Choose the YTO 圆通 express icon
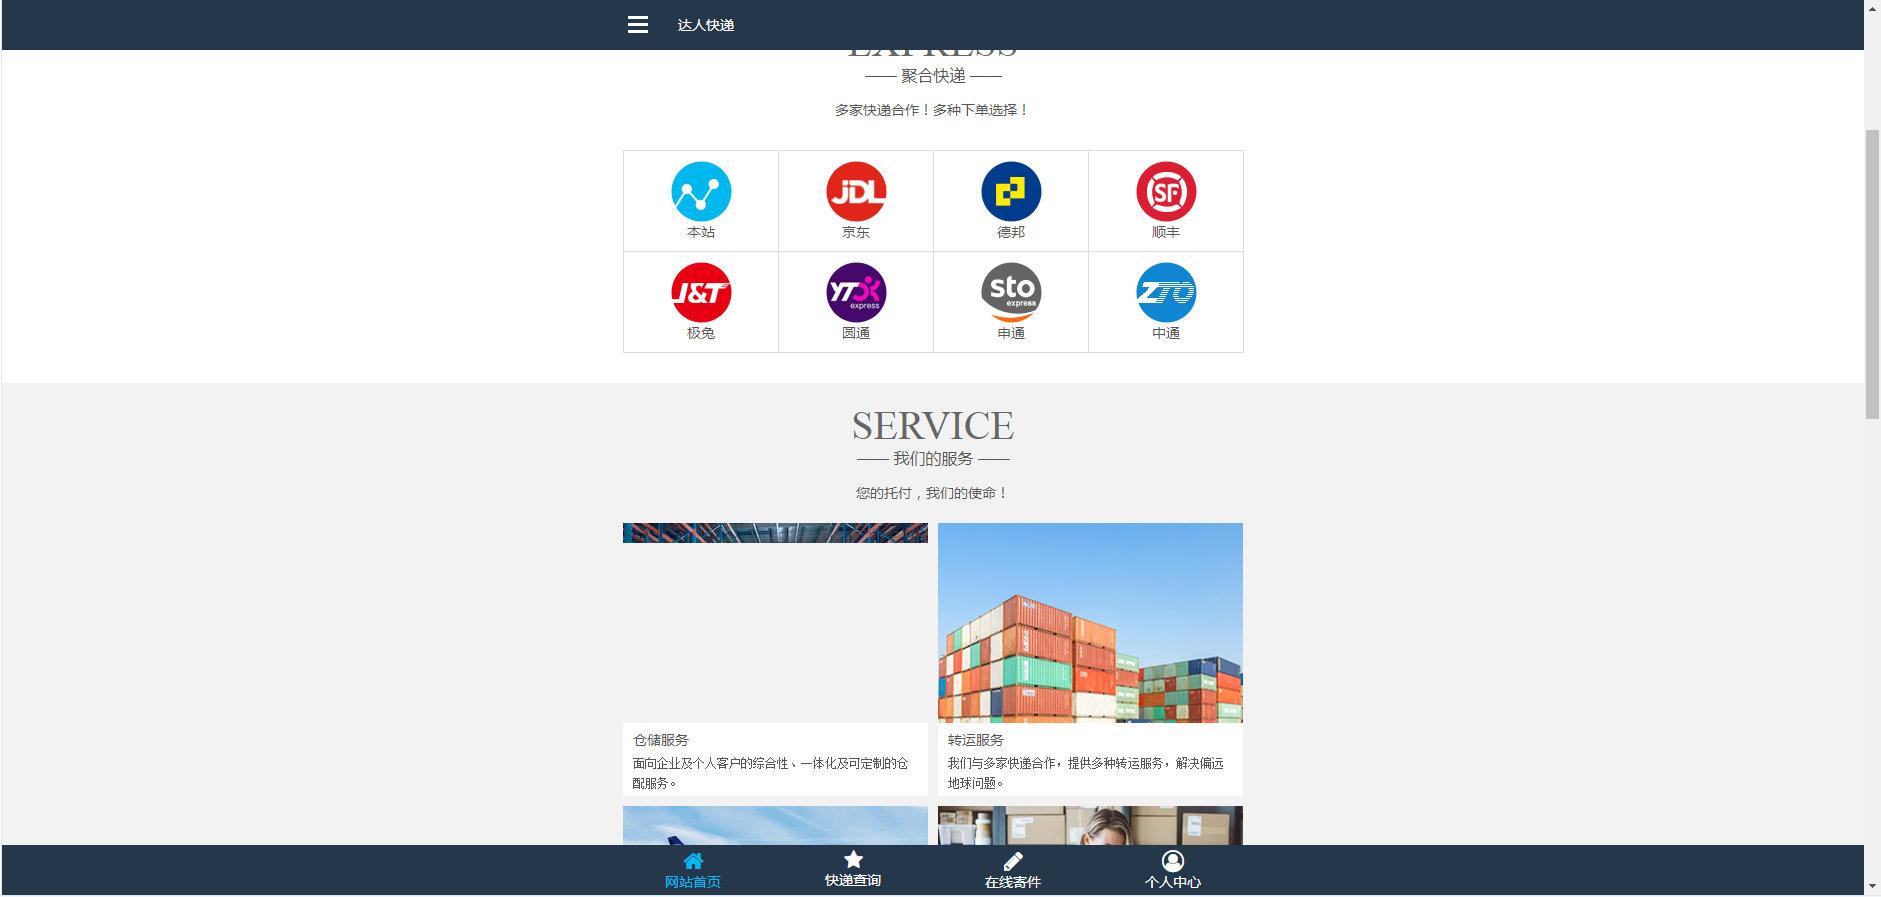This screenshot has width=1881, height=897. 856,293
